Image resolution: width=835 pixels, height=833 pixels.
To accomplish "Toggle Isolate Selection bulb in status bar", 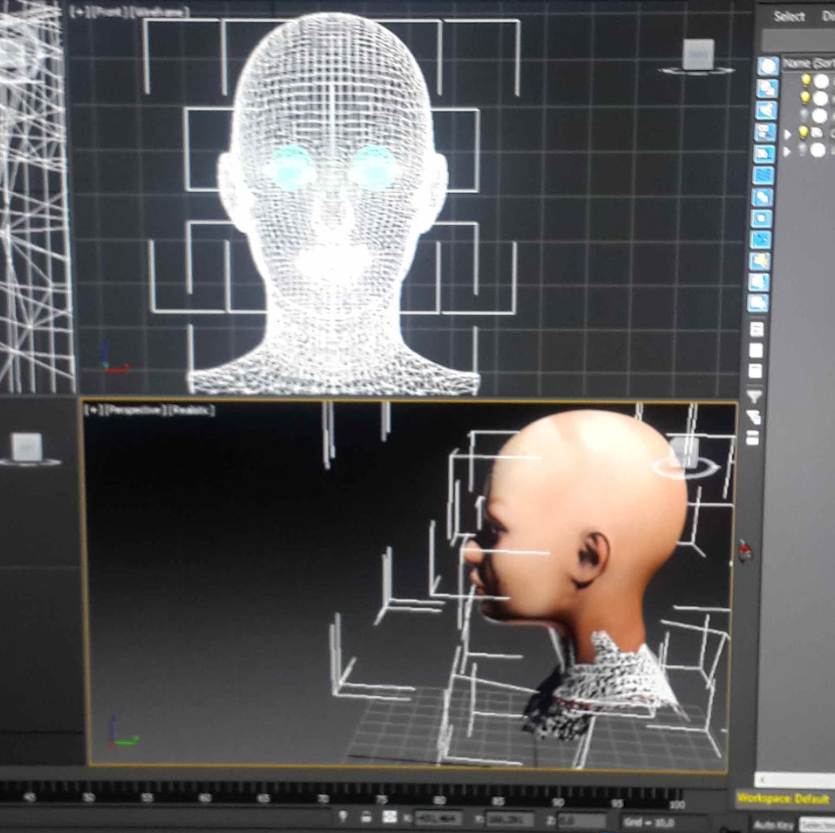I will pyautogui.click(x=343, y=816).
